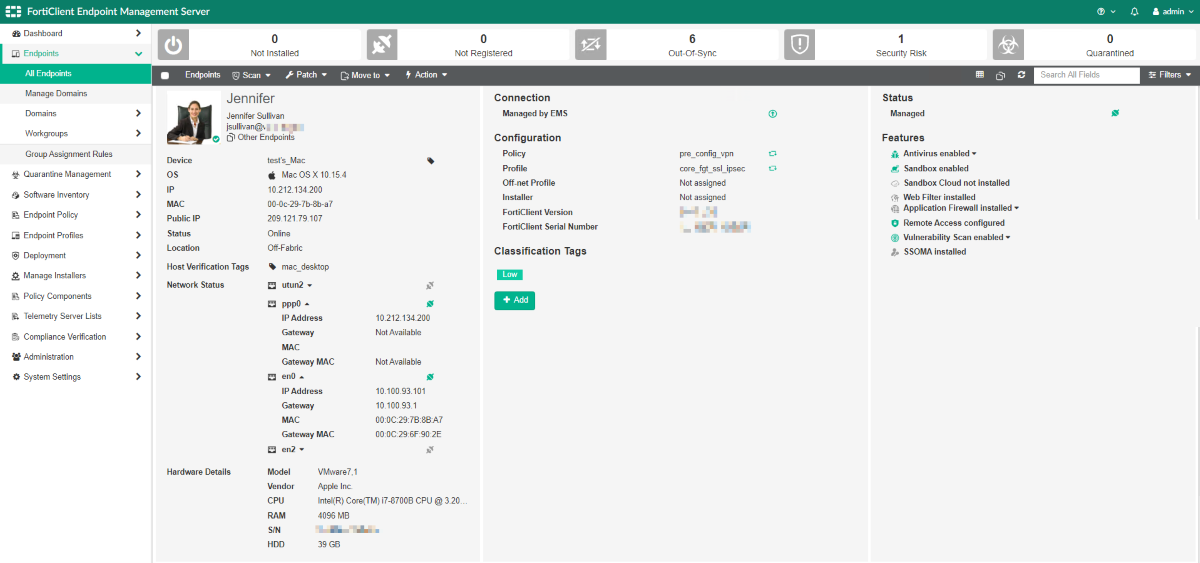
Task: Open Software Inventory in sidebar
Action: coord(75,194)
